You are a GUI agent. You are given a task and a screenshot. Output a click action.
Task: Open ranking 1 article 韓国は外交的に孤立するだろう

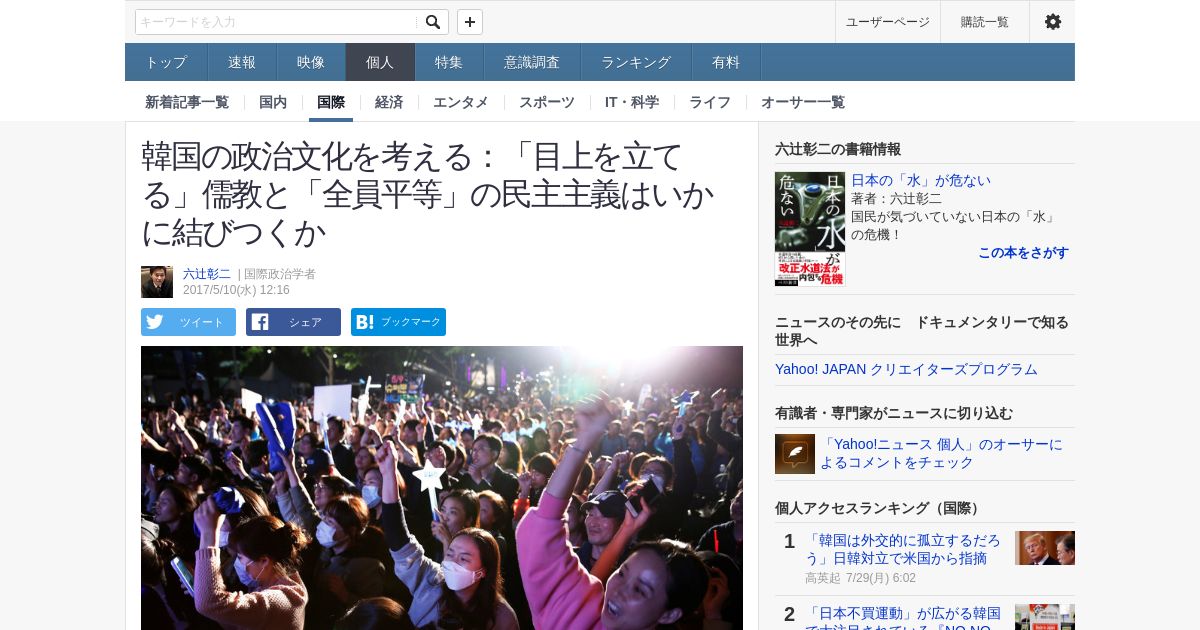coord(903,549)
